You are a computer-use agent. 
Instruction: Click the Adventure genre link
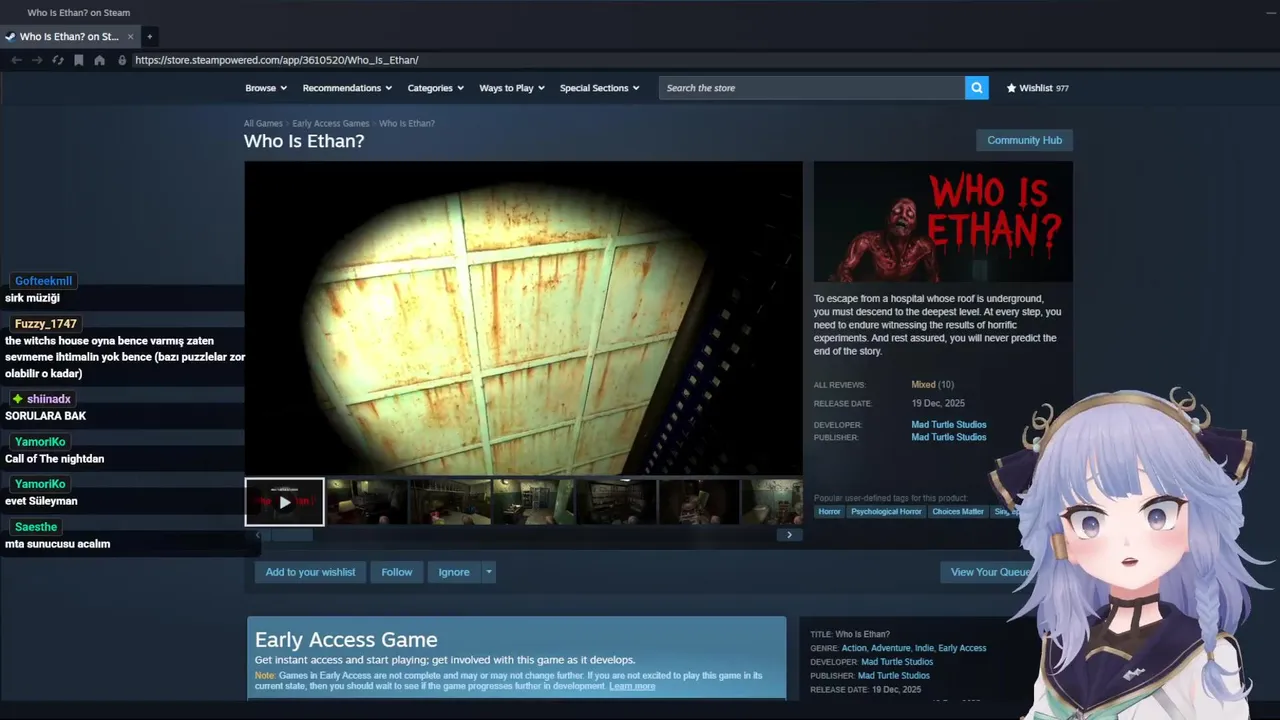[x=890, y=648]
